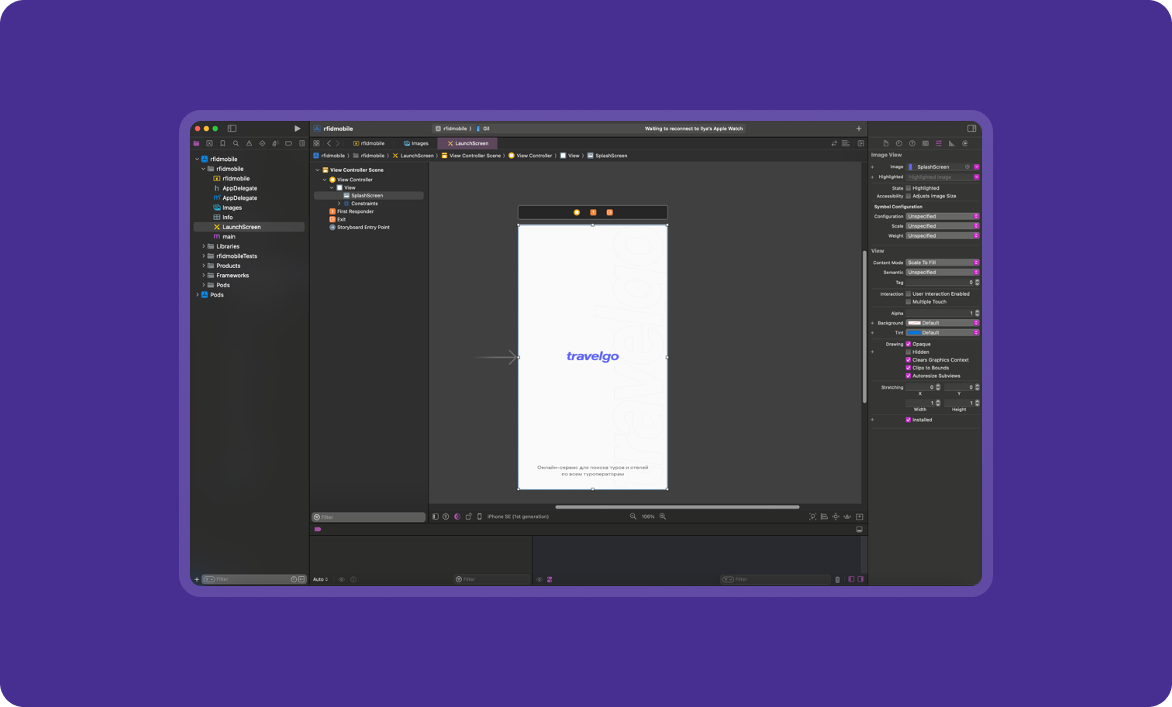Toggle the right inspector panel button
The width and height of the screenshot is (1172, 707).
click(x=971, y=129)
